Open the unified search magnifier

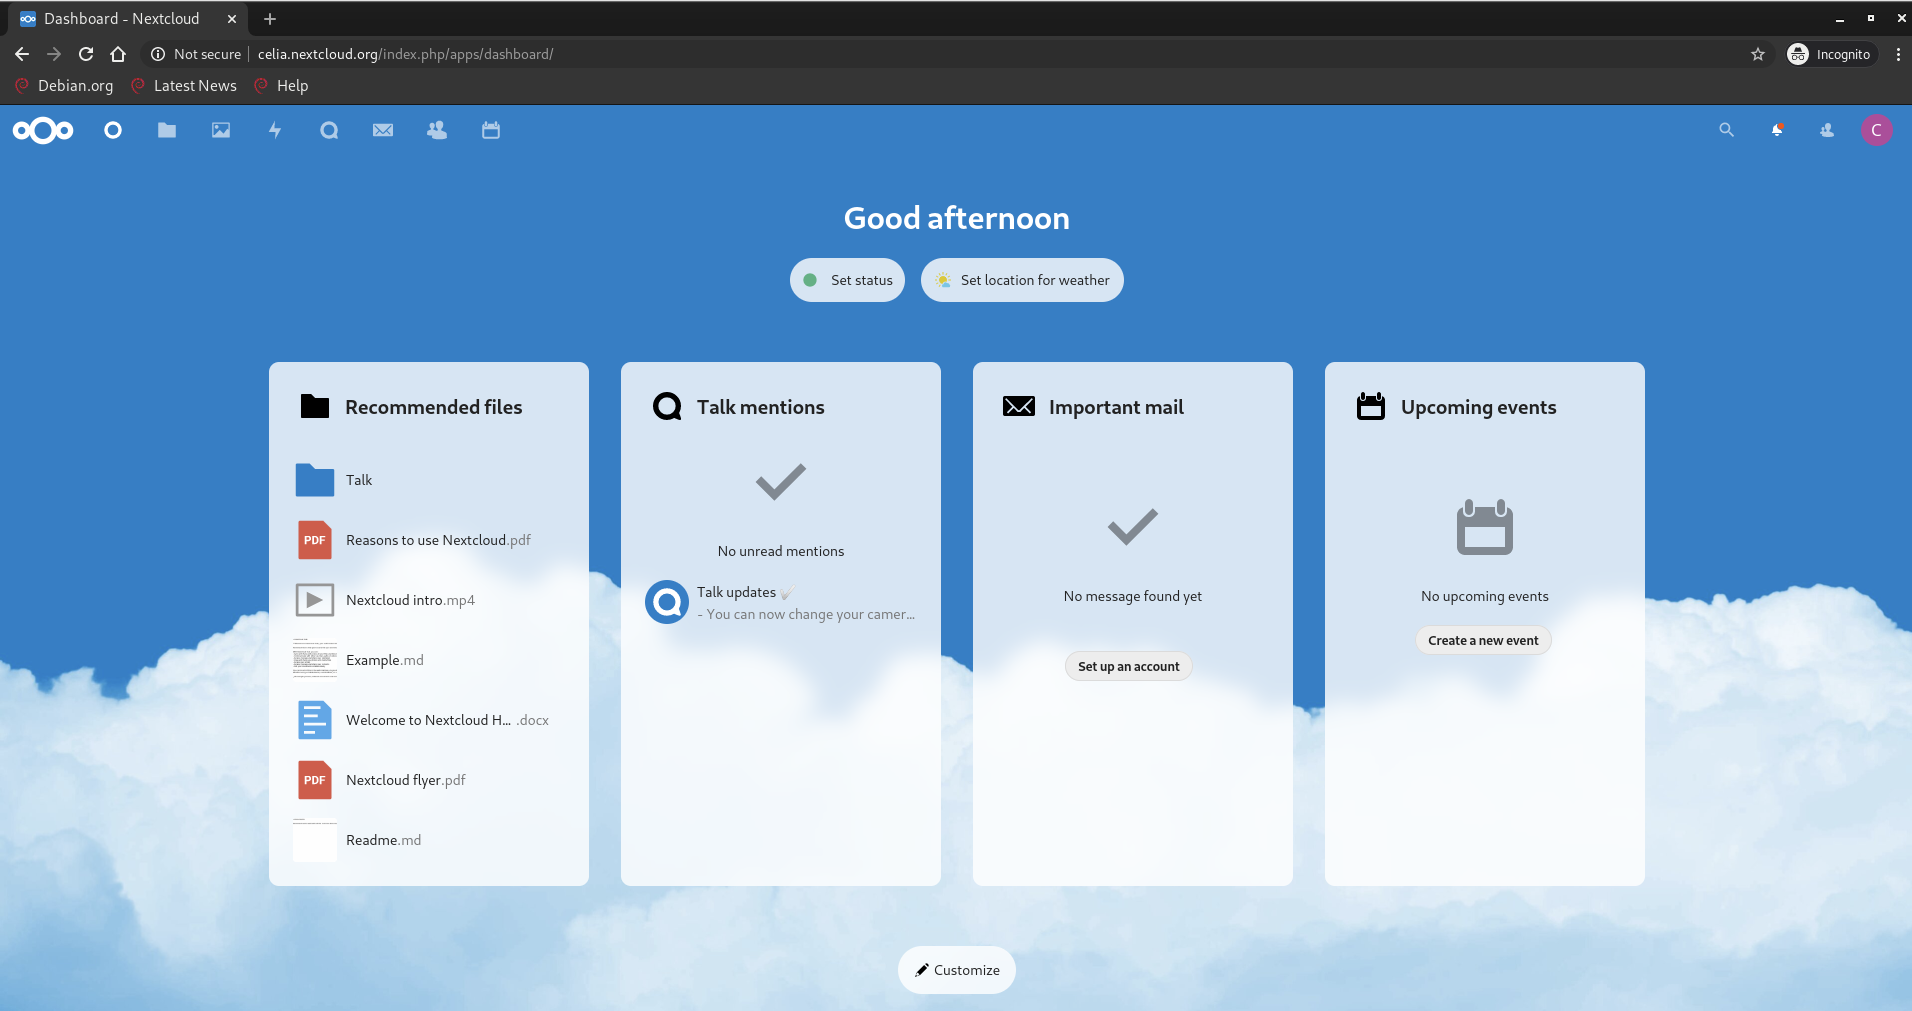point(1726,130)
